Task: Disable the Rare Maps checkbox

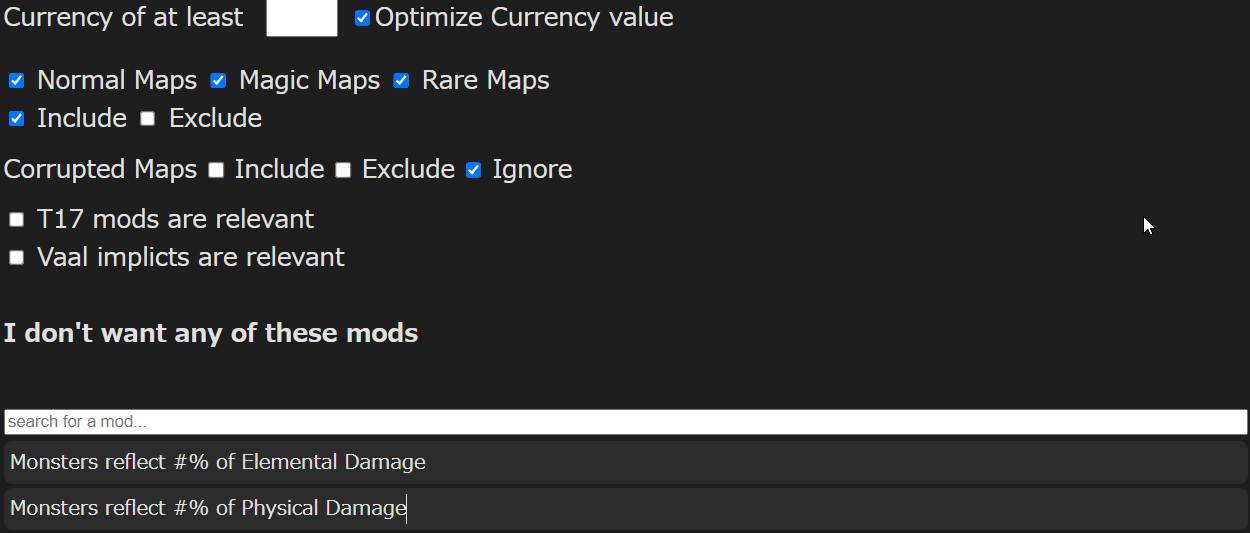Action: pos(401,81)
